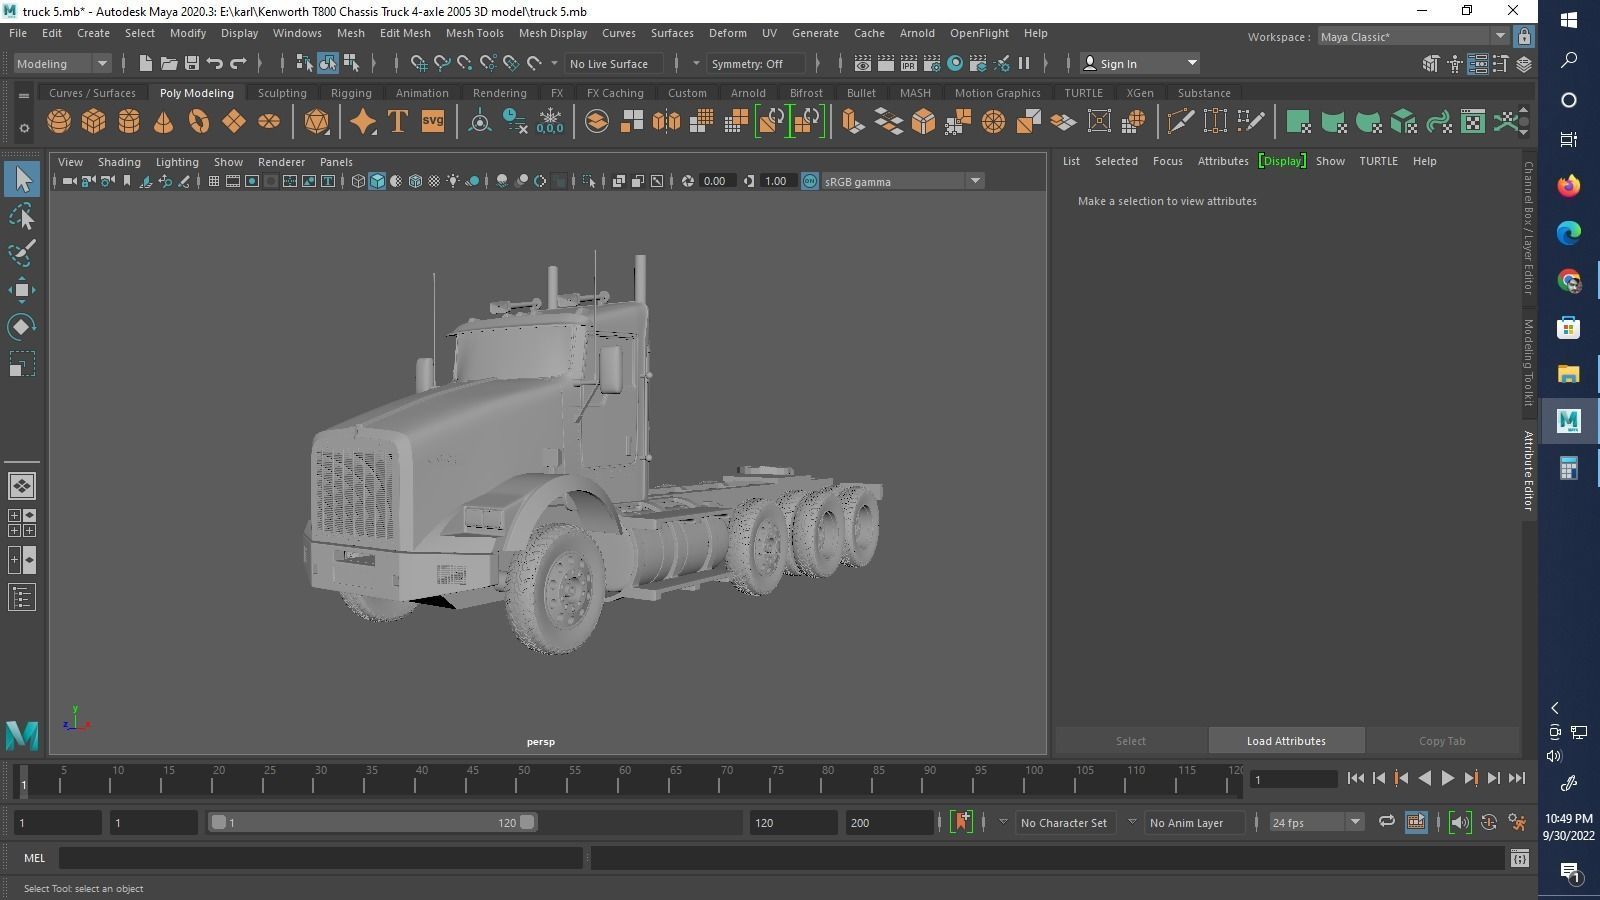Activate the Rotate tool in toolbox

22,327
